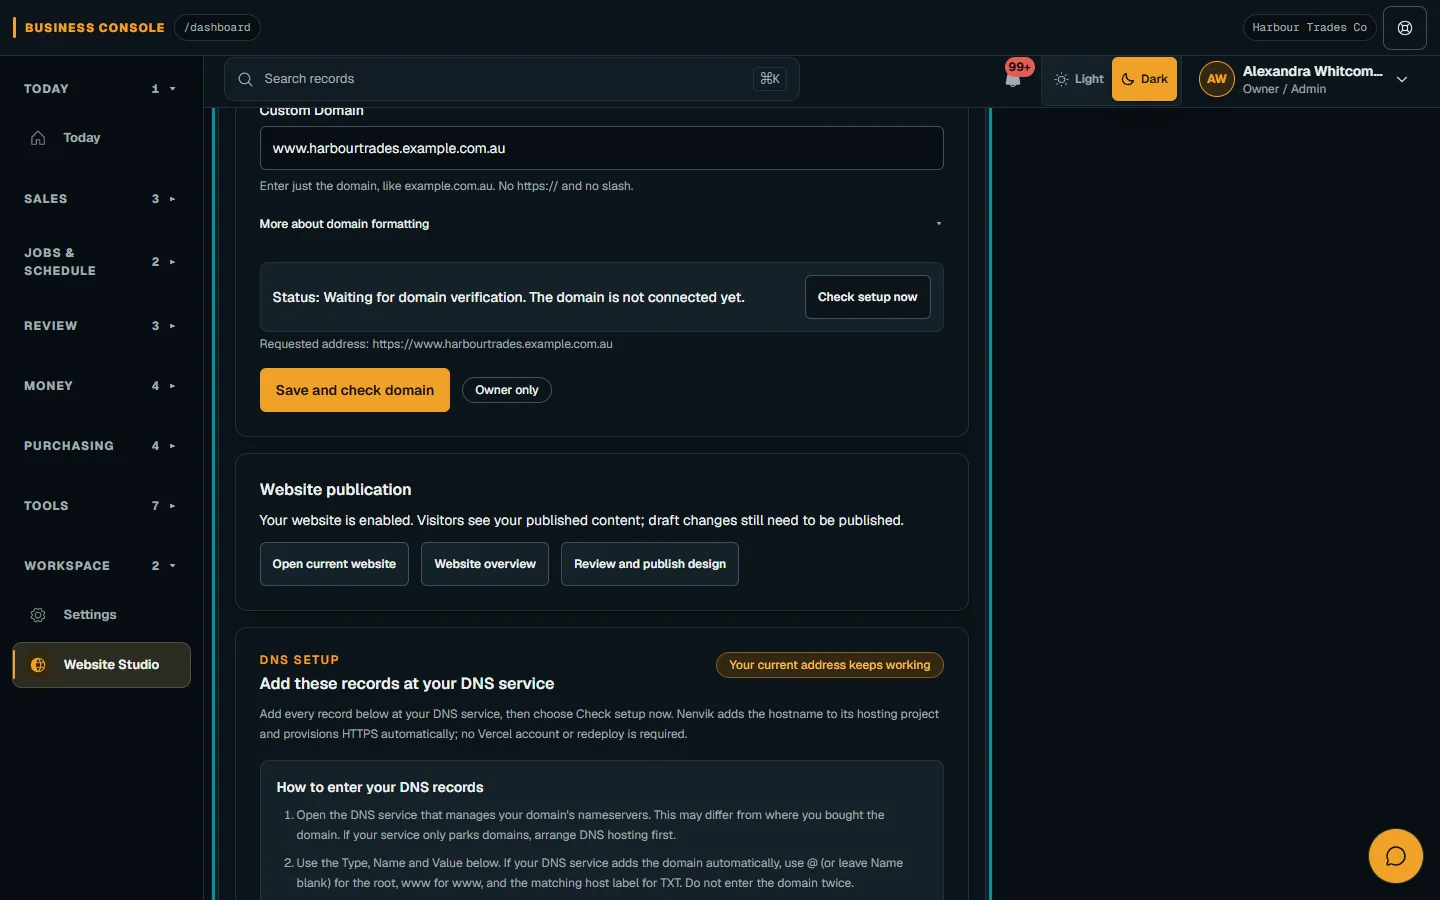Image resolution: width=1440 pixels, height=900 pixels.
Task: Expand the REVIEW sidebar section
Action: coord(100,326)
